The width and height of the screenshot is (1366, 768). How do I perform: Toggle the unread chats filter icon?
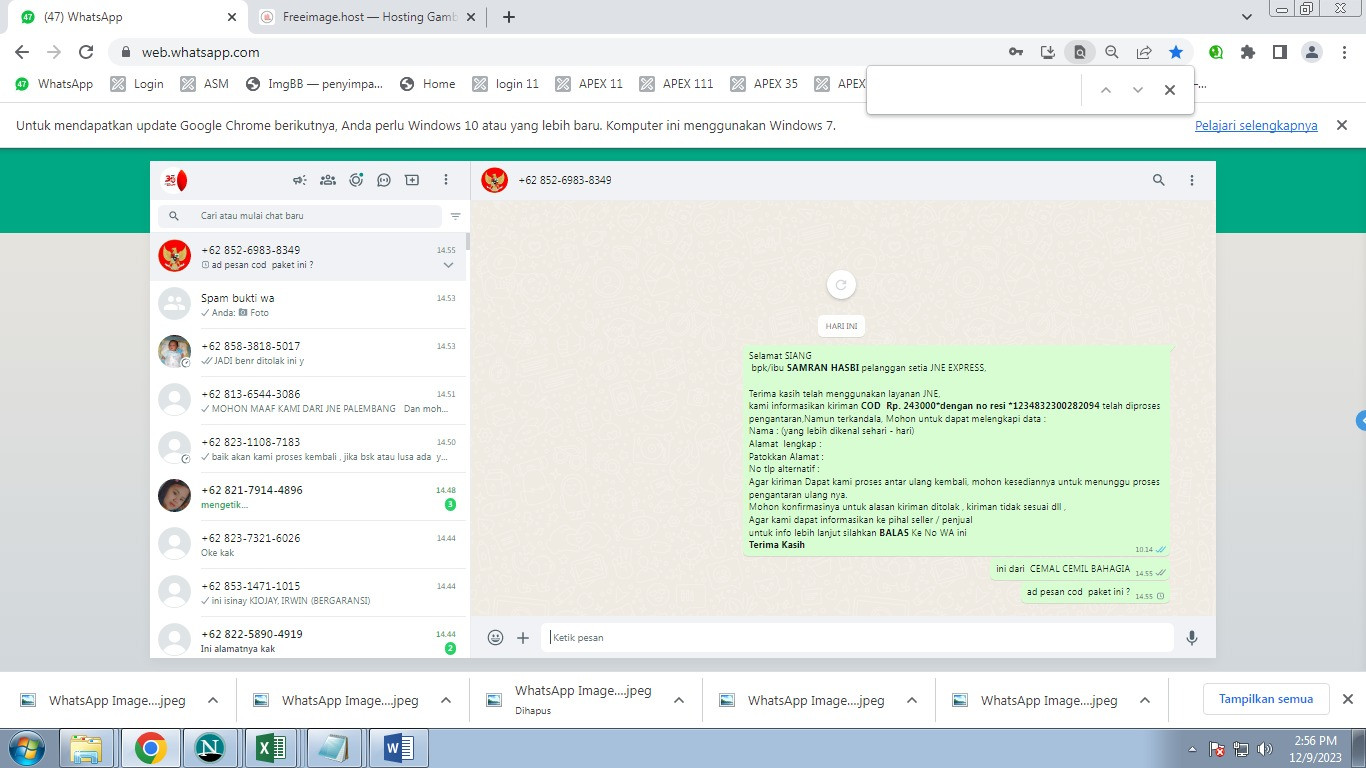pyautogui.click(x=455, y=216)
